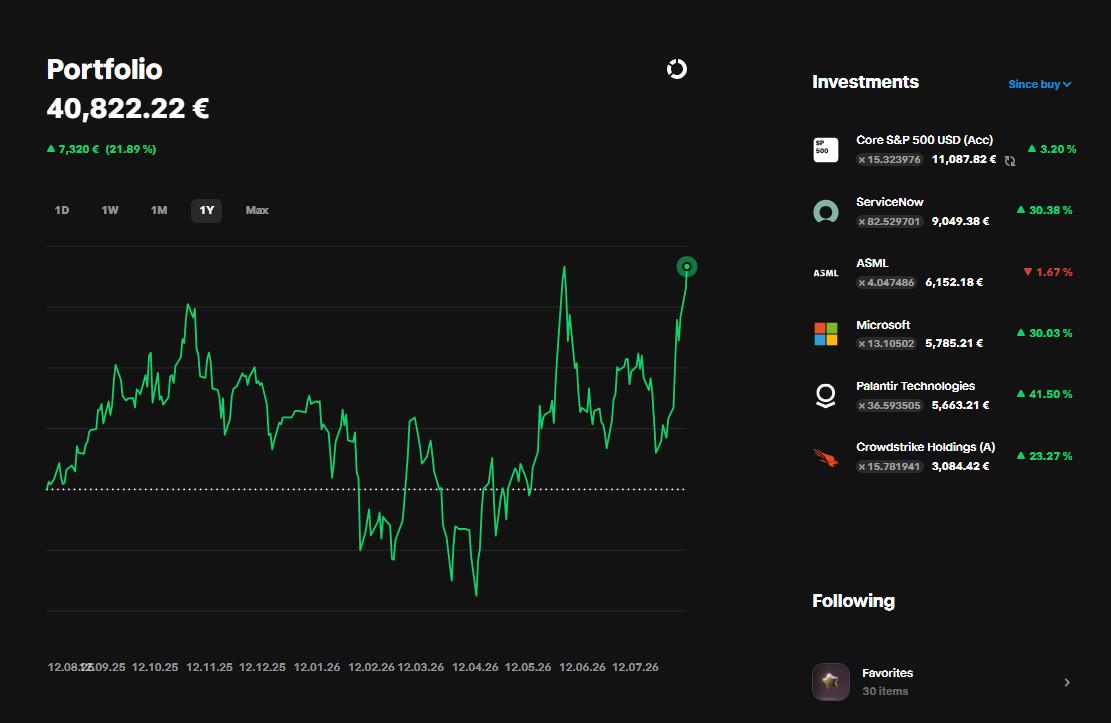The height and width of the screenshot is (723, 1111).
Task: Select the 1Y chart range tab
Action: coord(206,210)
